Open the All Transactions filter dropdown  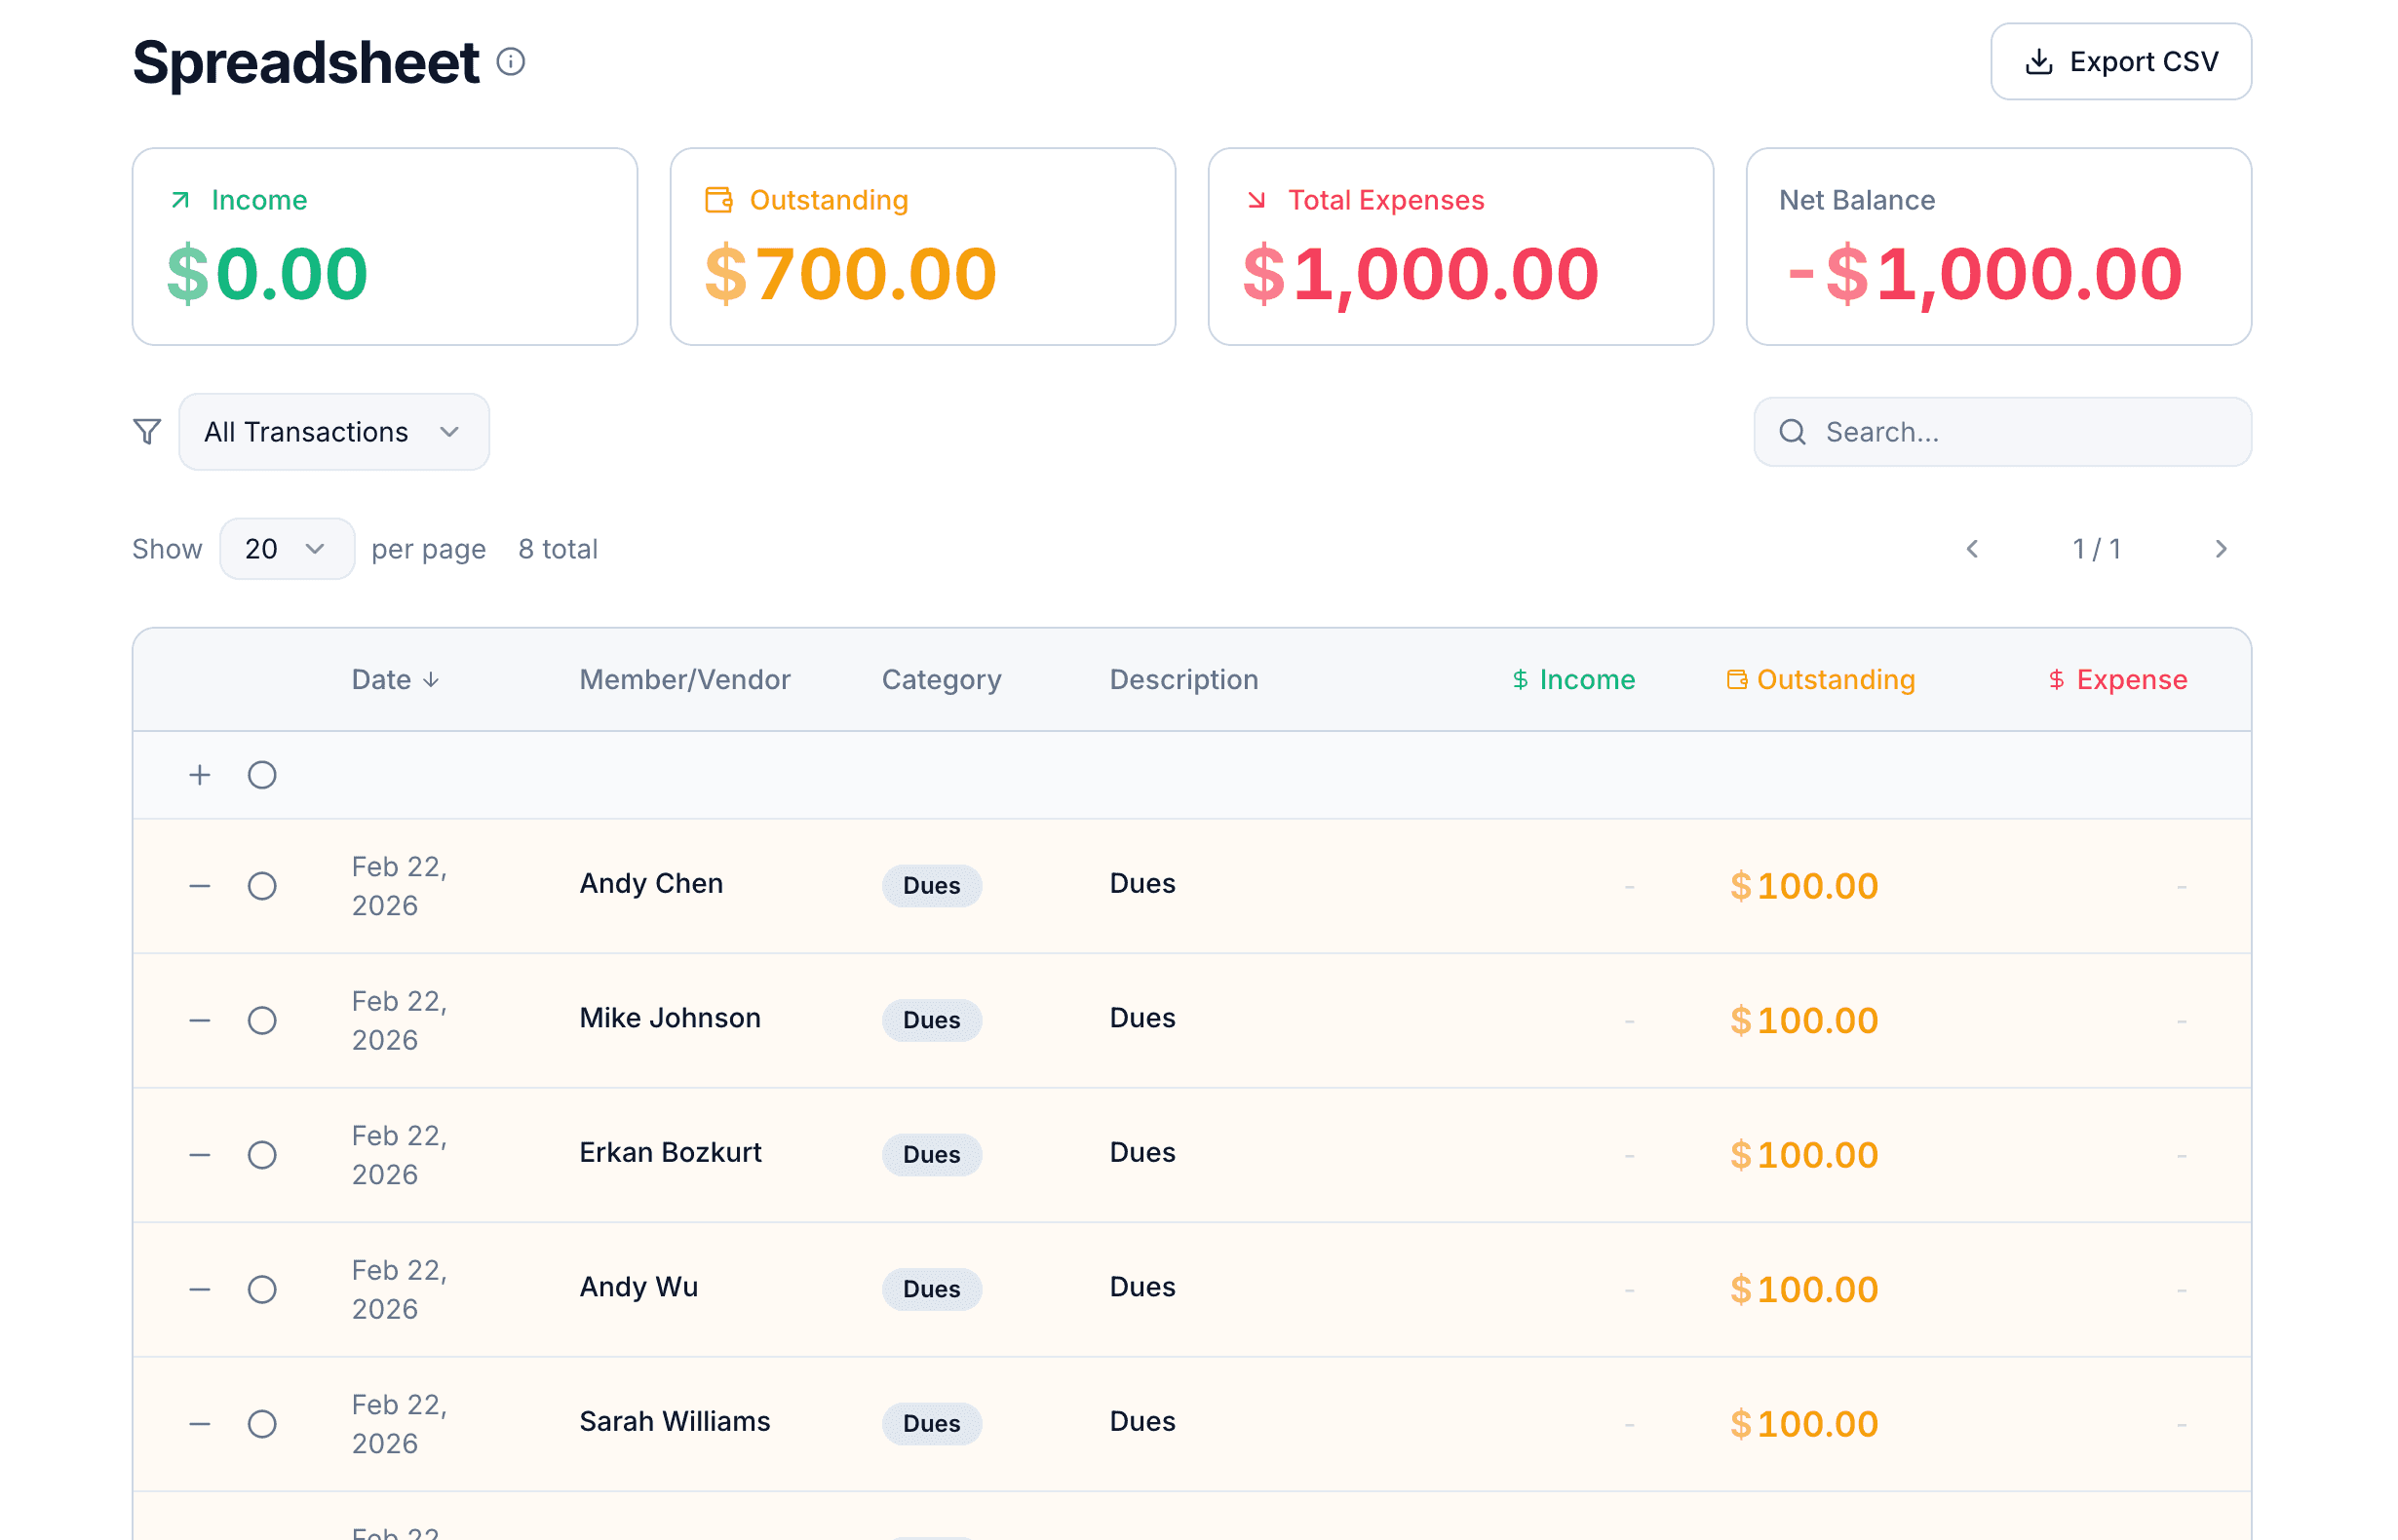click(x=333, y=432)
